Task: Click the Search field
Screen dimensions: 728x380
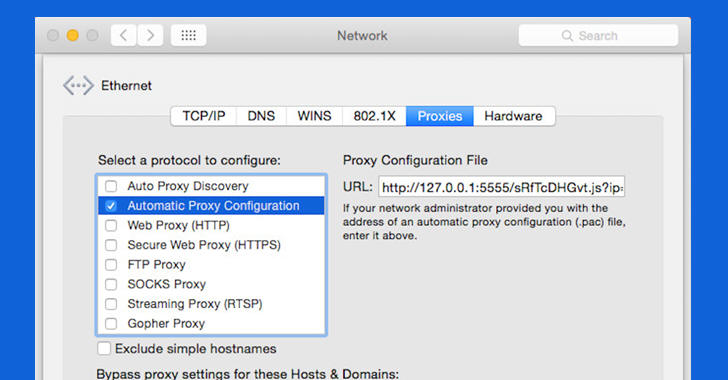Action: [598, 36]
